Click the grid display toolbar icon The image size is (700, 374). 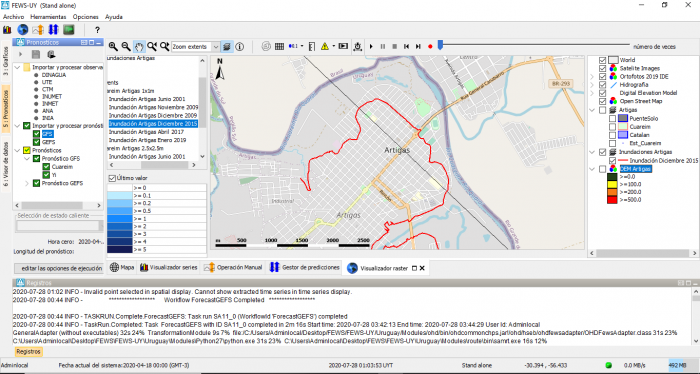coord(279,46)
